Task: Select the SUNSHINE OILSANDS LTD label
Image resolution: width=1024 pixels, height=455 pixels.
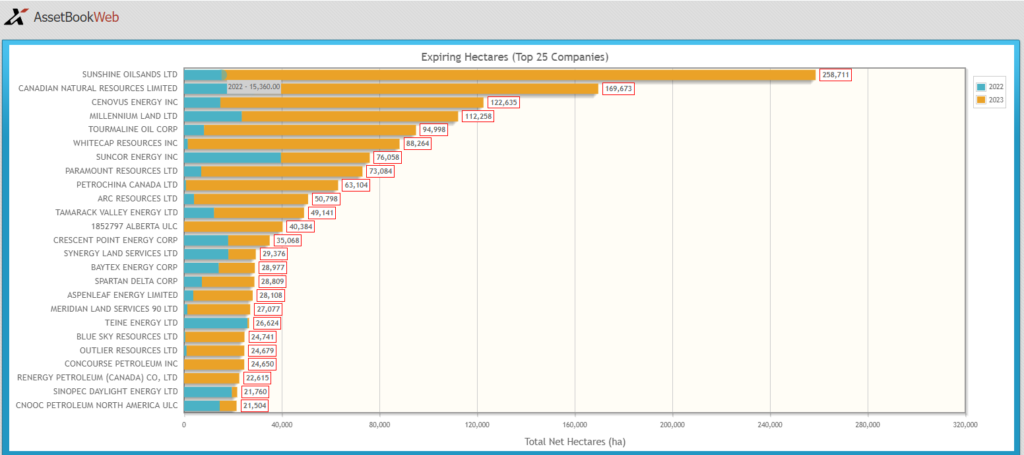Action: [x=129, y=74]
